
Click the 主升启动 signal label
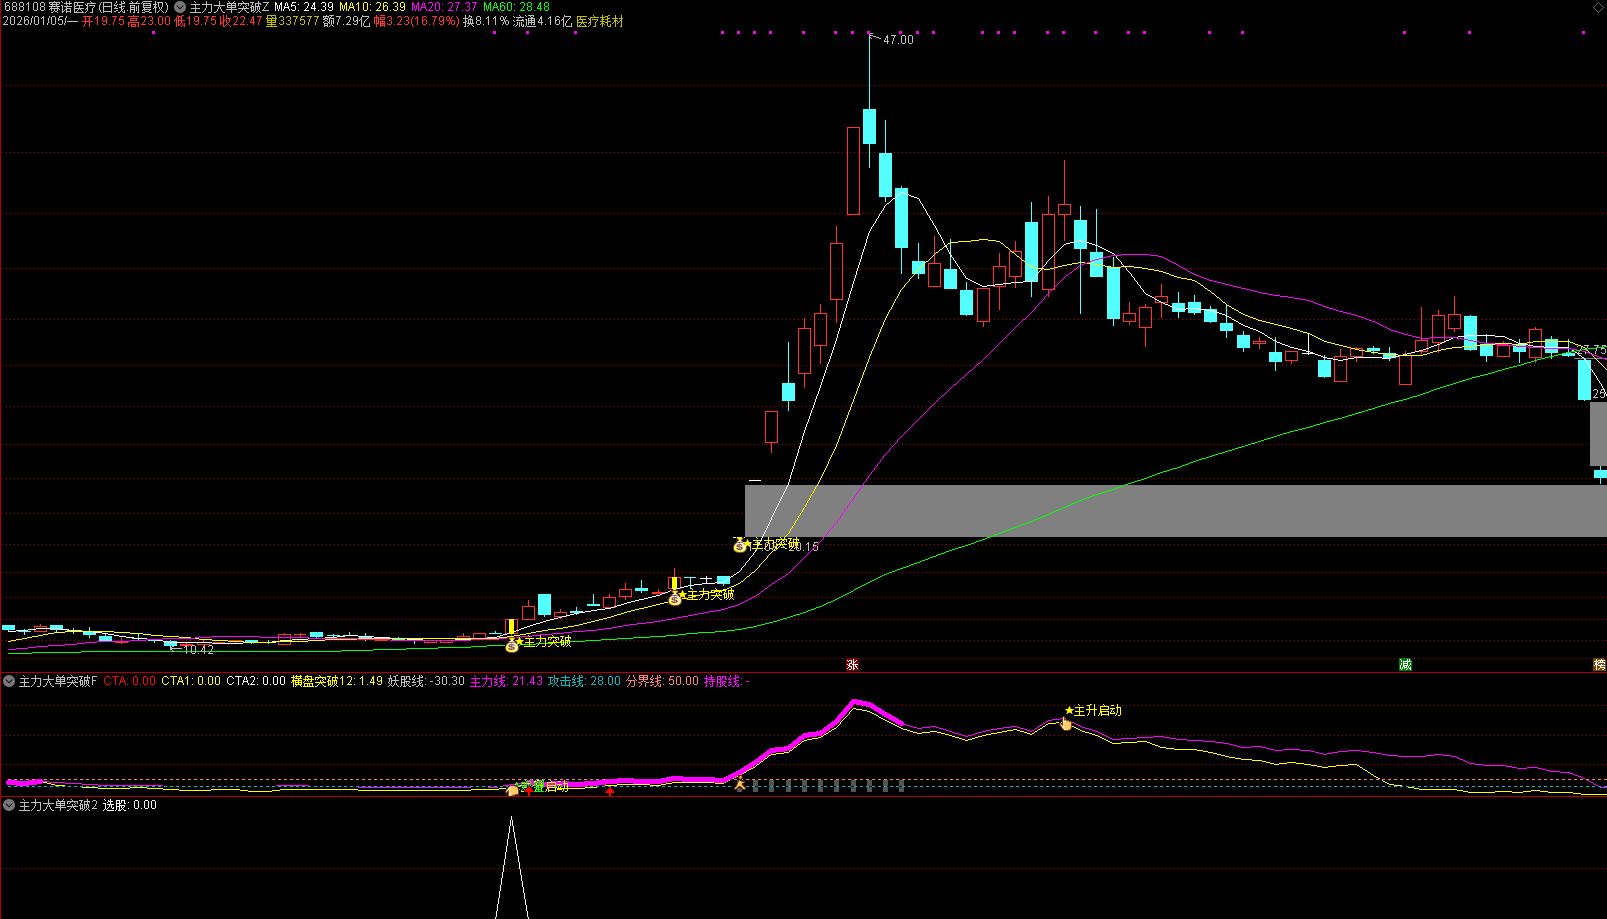tap(1098, 711)
